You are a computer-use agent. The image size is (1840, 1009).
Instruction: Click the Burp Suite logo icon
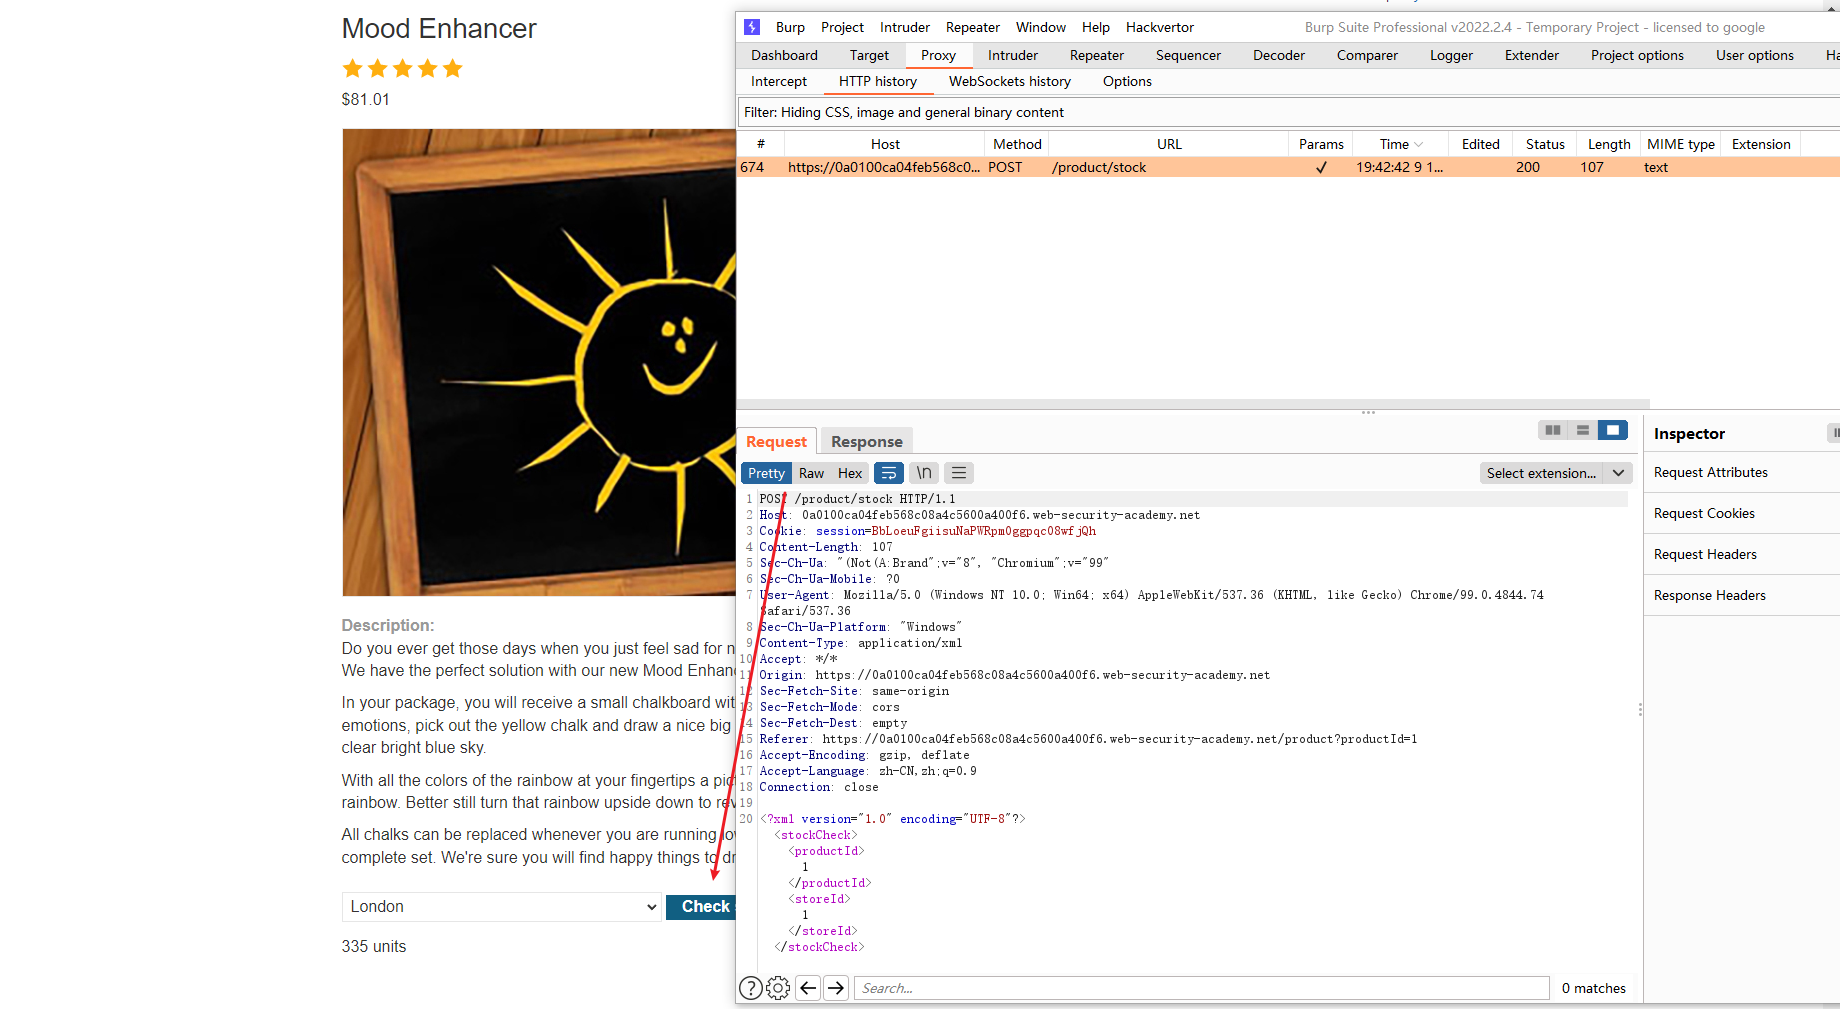pos(752,27)
